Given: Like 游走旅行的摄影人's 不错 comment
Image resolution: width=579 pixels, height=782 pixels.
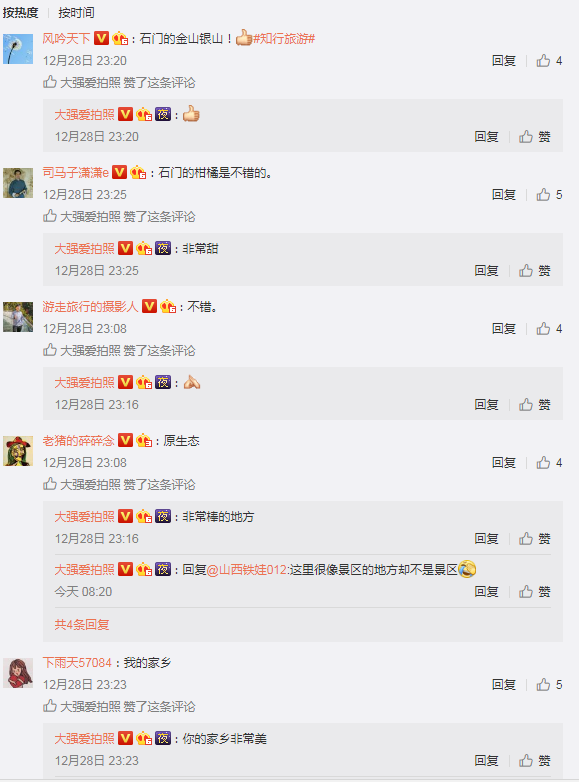Looking at the screenshot, I should point(549,329).
